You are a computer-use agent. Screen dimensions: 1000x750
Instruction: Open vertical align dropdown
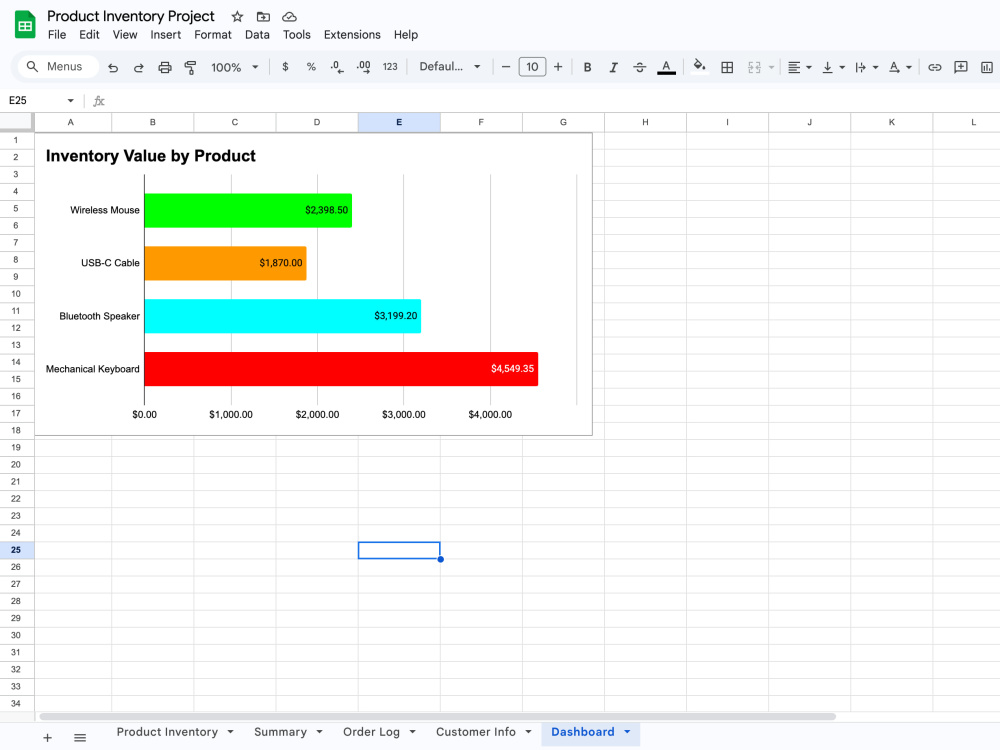click(834, 67)
